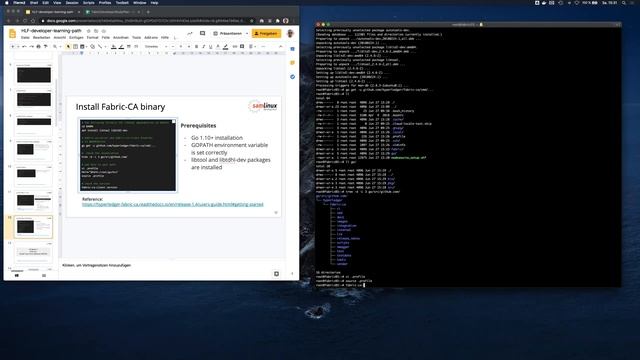Undo the last action in Slides toolbar

click(24, 47)
